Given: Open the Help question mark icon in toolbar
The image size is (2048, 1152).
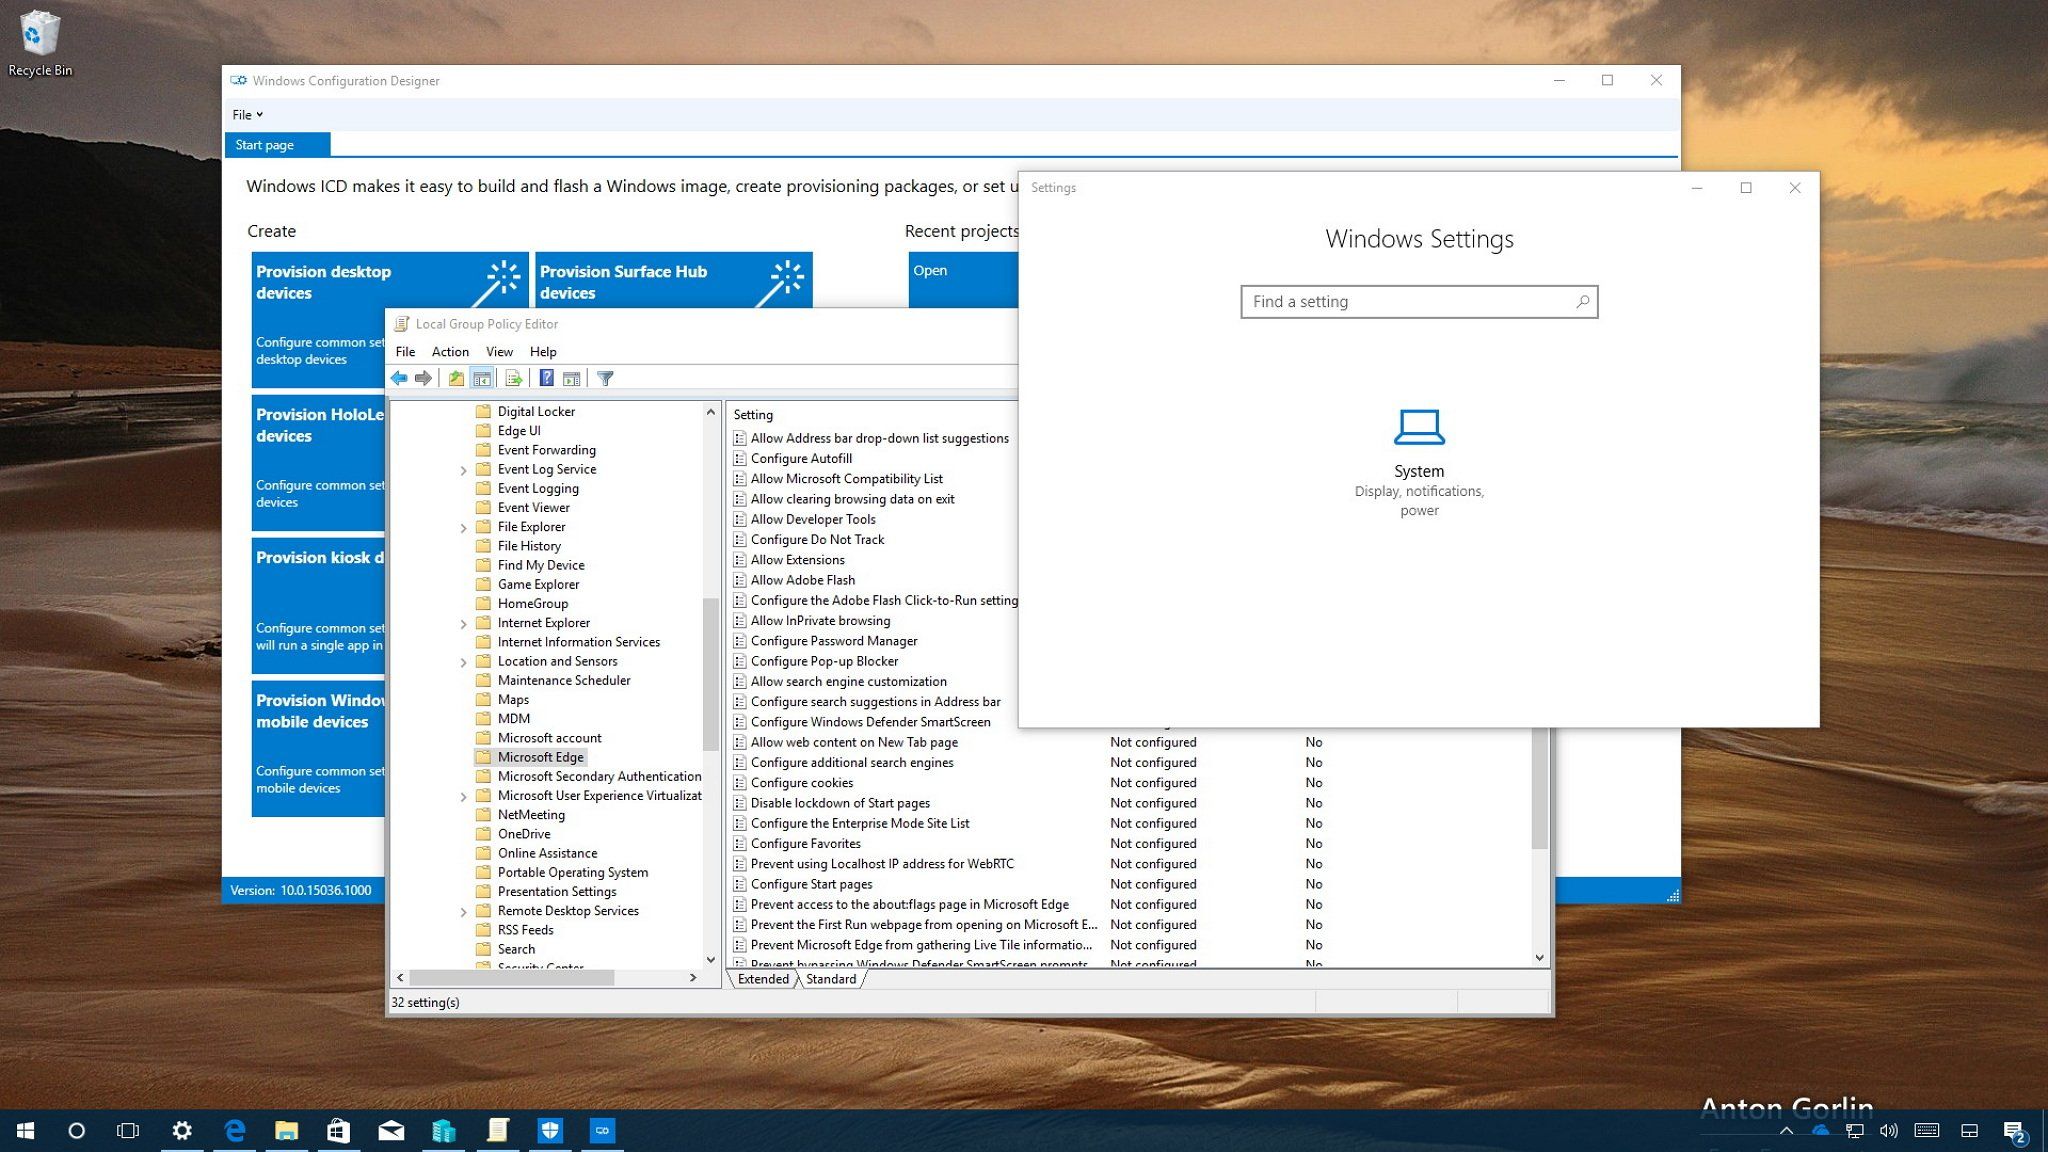Looking at the screenshot, I should tap(547, 378).
